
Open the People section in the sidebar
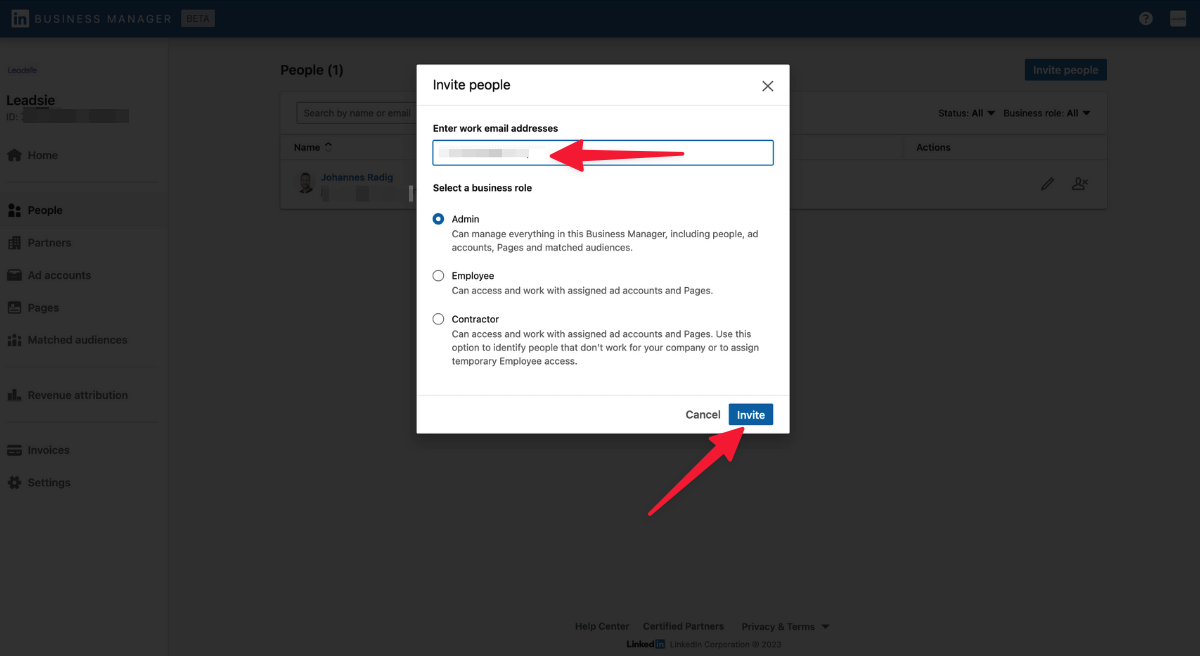tap(45, 209)
